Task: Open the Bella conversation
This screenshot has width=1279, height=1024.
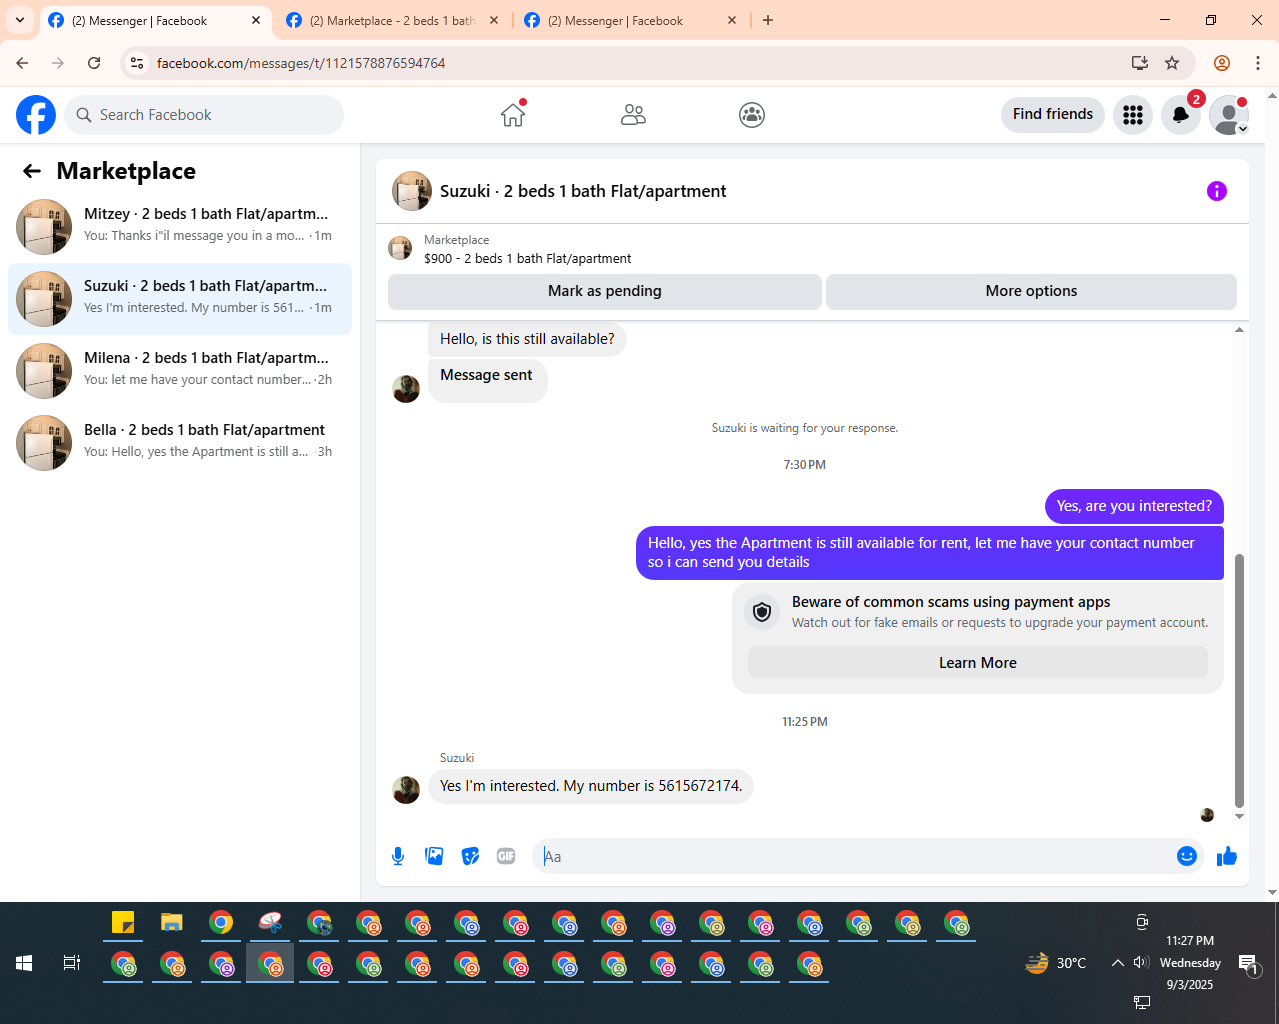Action: tap(180, 443)
